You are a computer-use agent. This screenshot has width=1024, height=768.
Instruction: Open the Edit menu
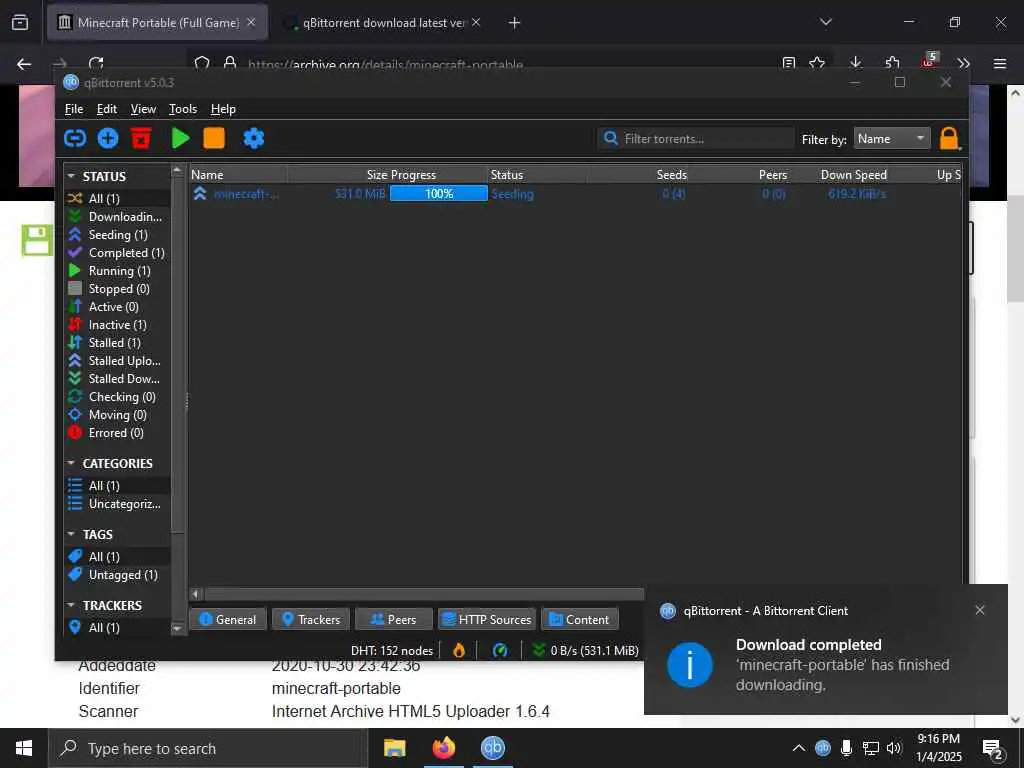[x=106, y=109]
